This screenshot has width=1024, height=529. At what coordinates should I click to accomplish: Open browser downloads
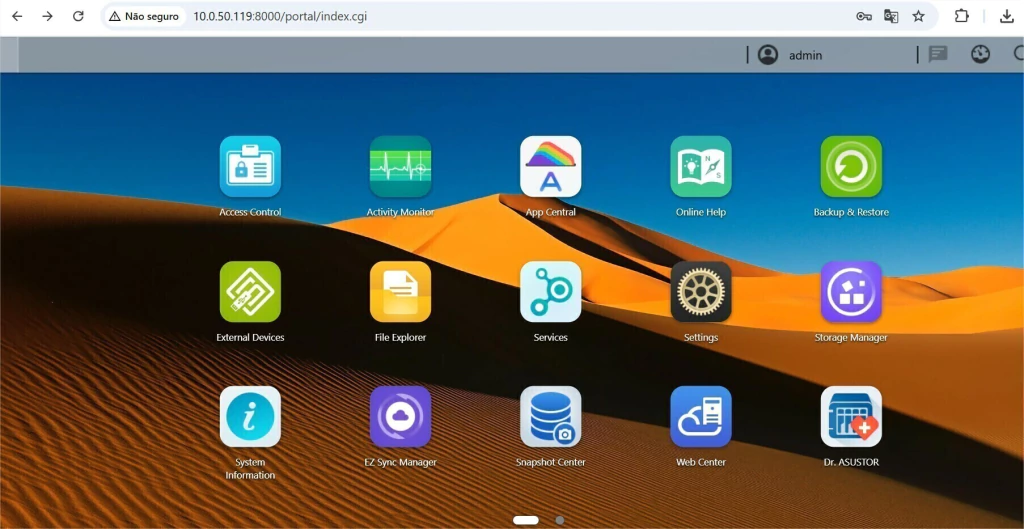coord(1006,16)
